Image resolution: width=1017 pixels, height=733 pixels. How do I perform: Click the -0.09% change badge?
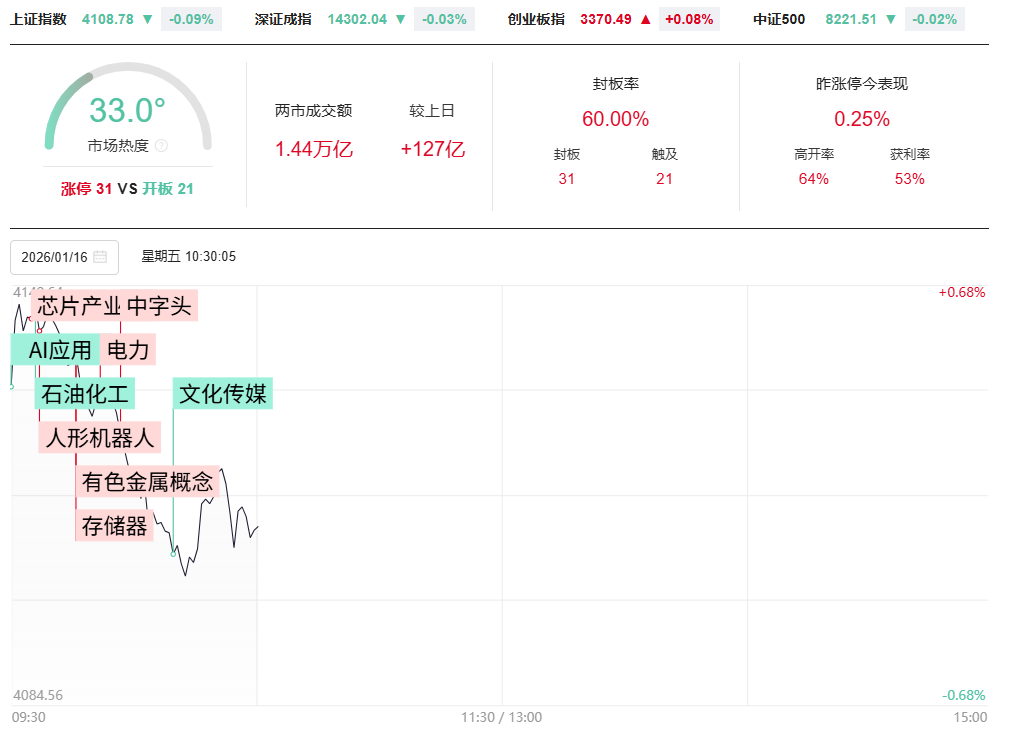[x=191, y=19]
